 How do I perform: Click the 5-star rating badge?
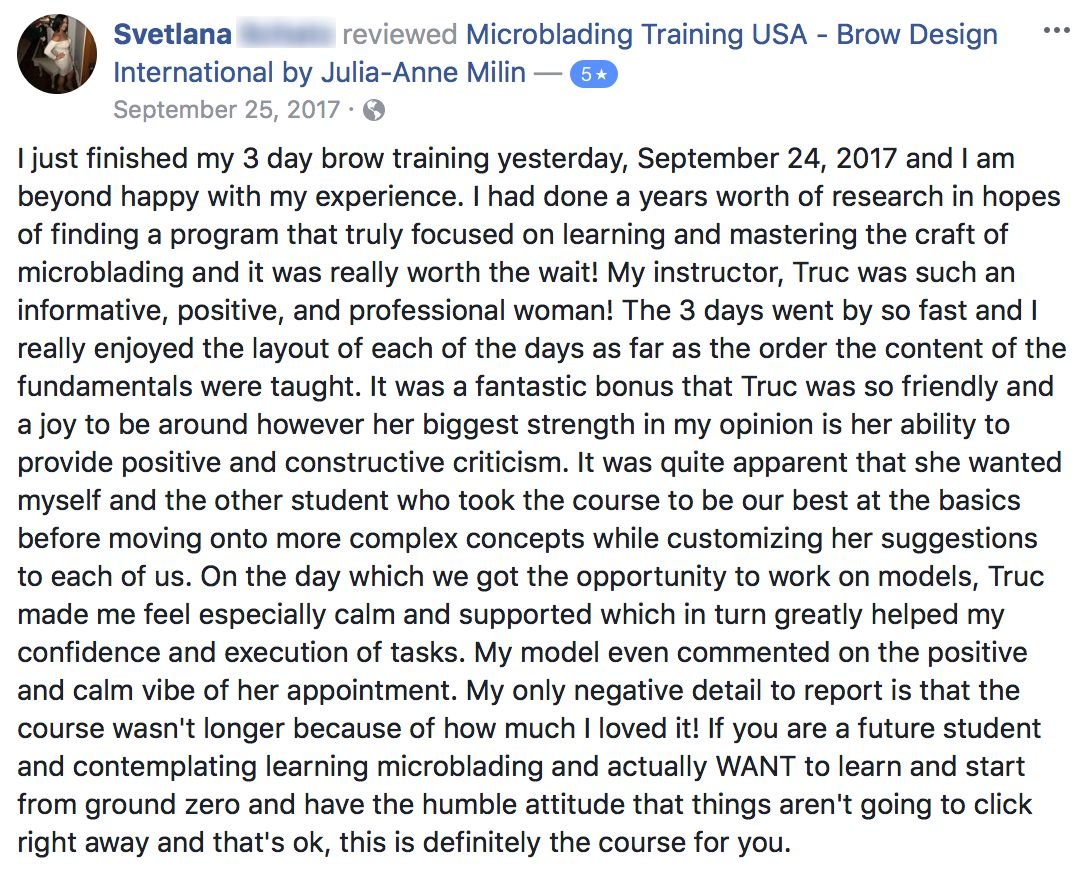point(593,74)
